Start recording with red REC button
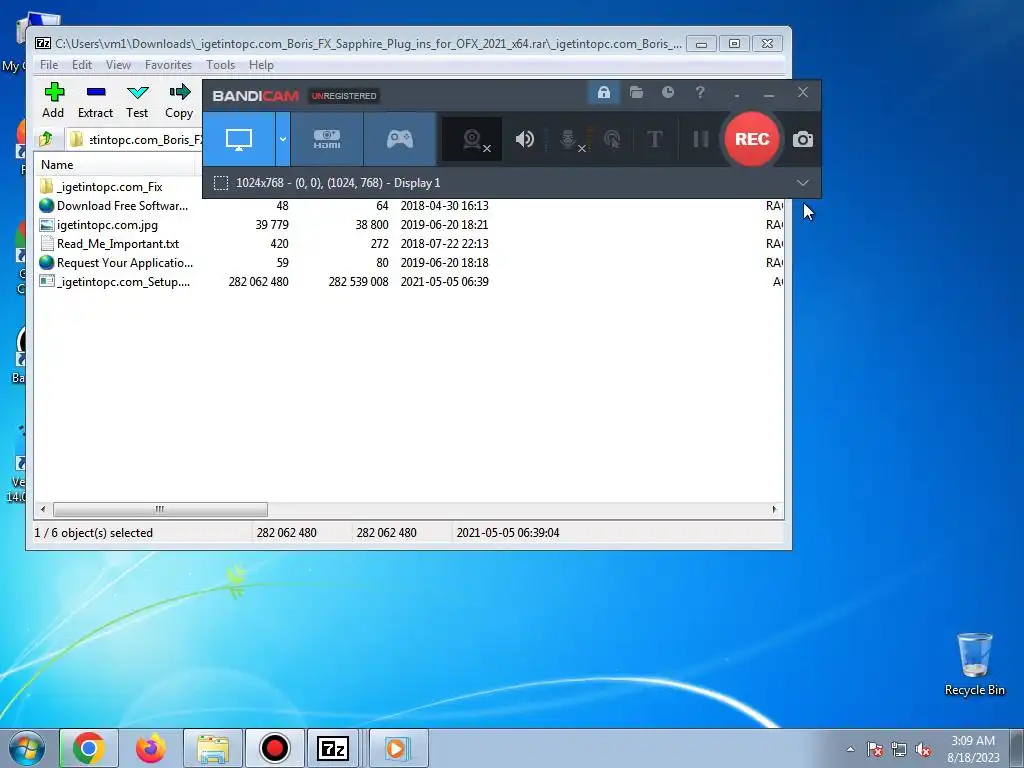 pyautogui.click(x=752, y=139)
